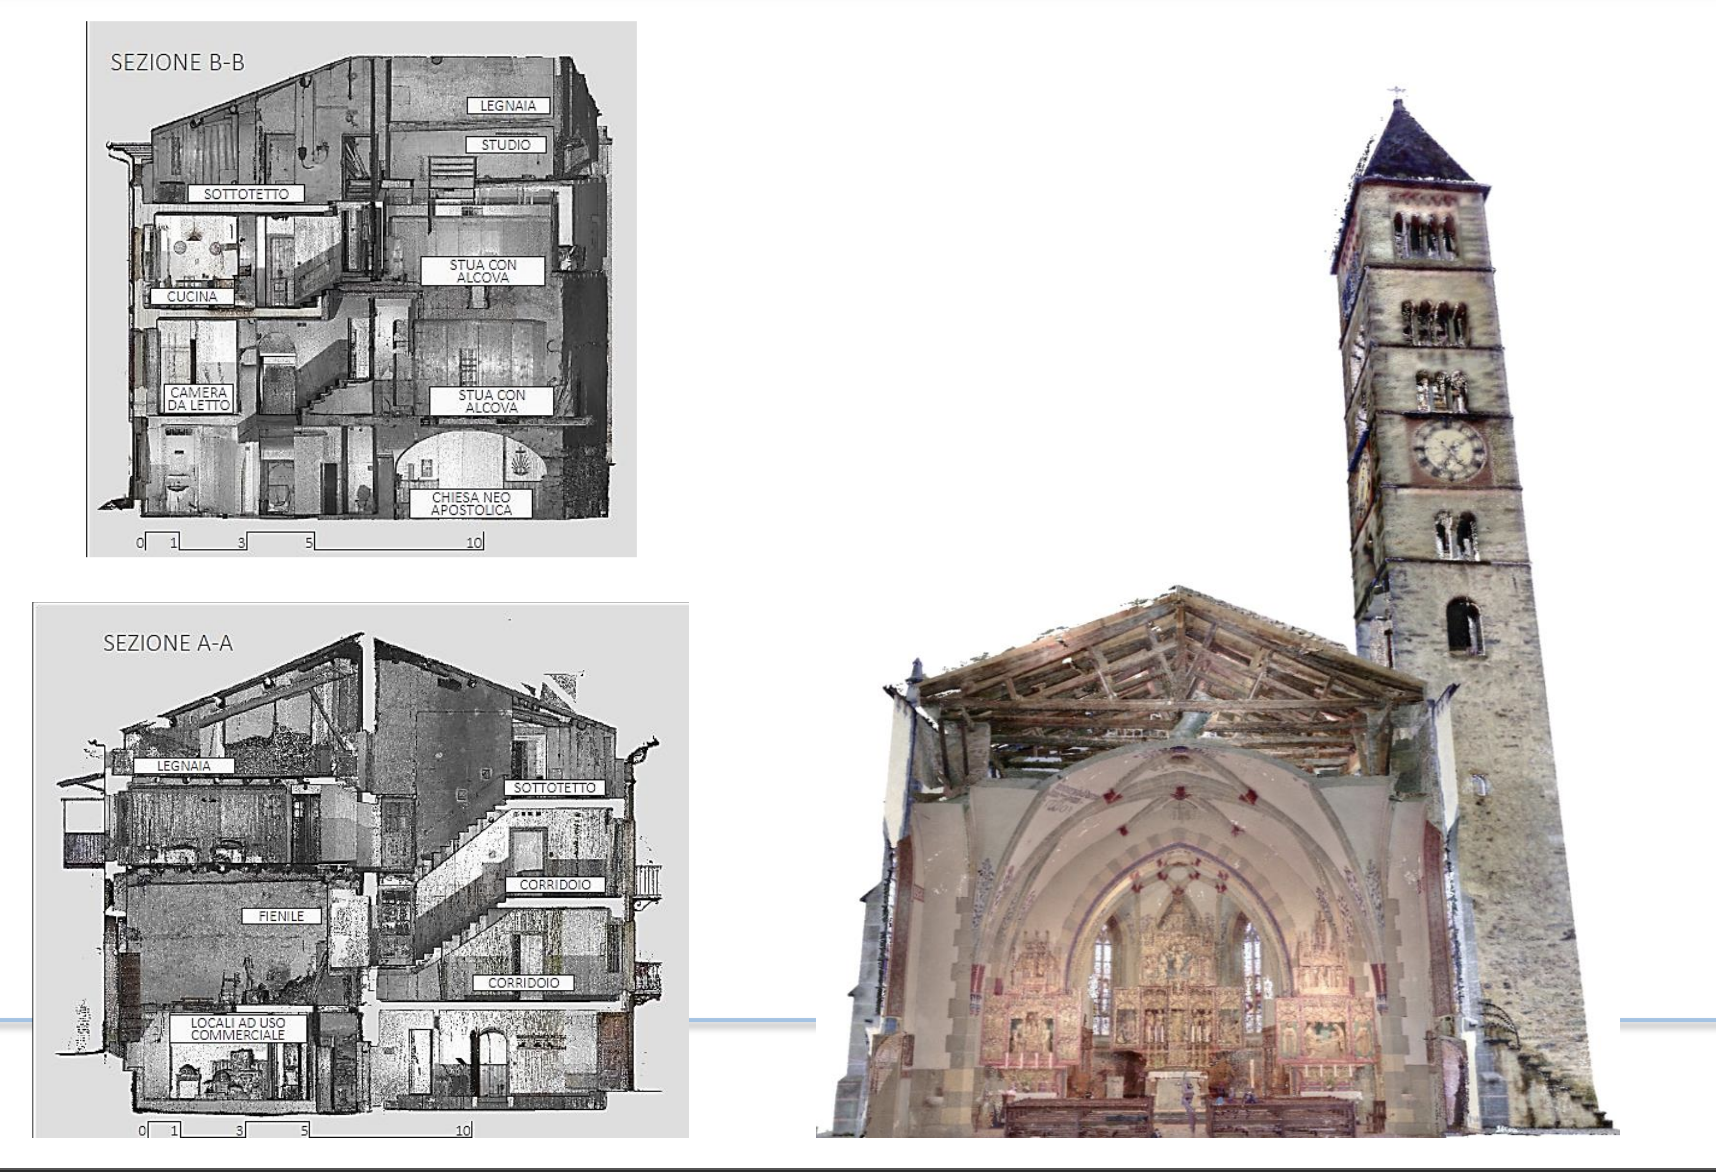Screen dimensions: 1716x1172
Task: Click the LEGNAIA label in section A-A
Action: [184, 766]
